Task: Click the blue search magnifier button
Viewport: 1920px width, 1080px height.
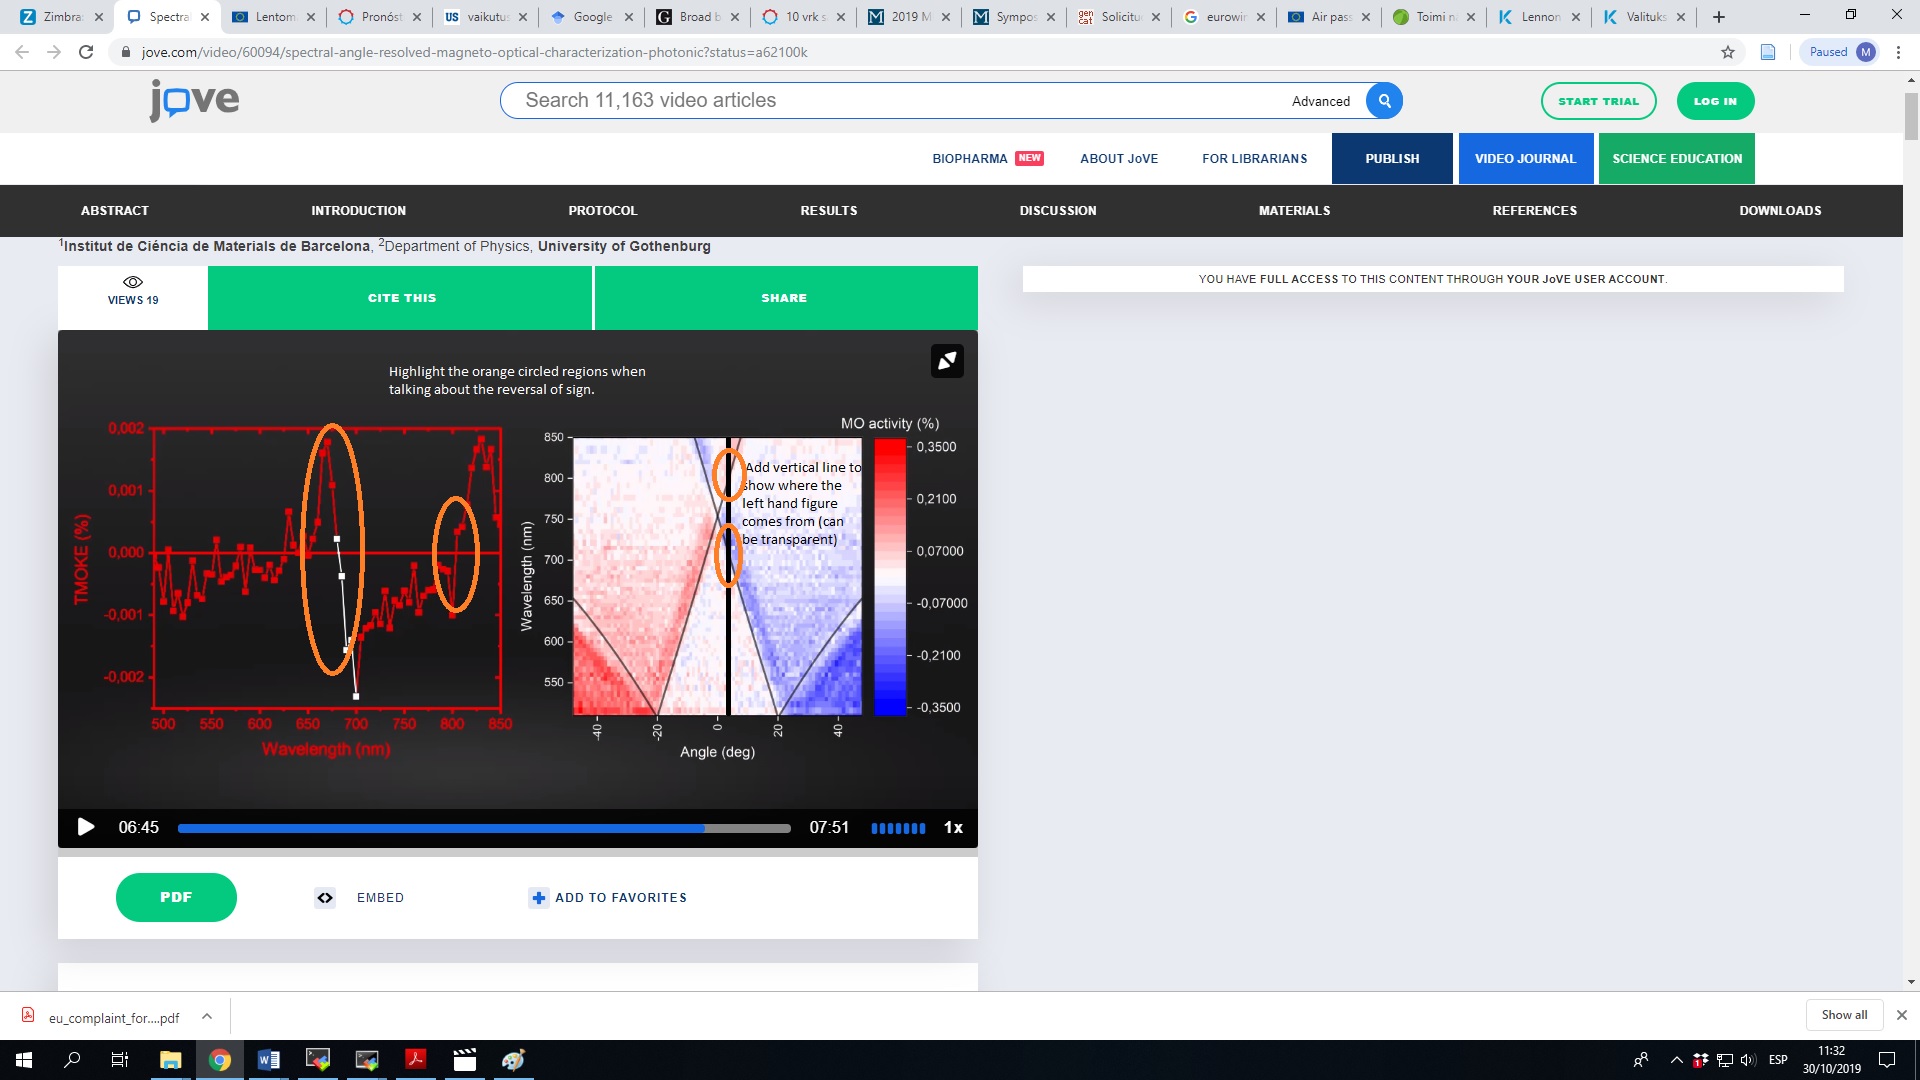Action: 1384,101
